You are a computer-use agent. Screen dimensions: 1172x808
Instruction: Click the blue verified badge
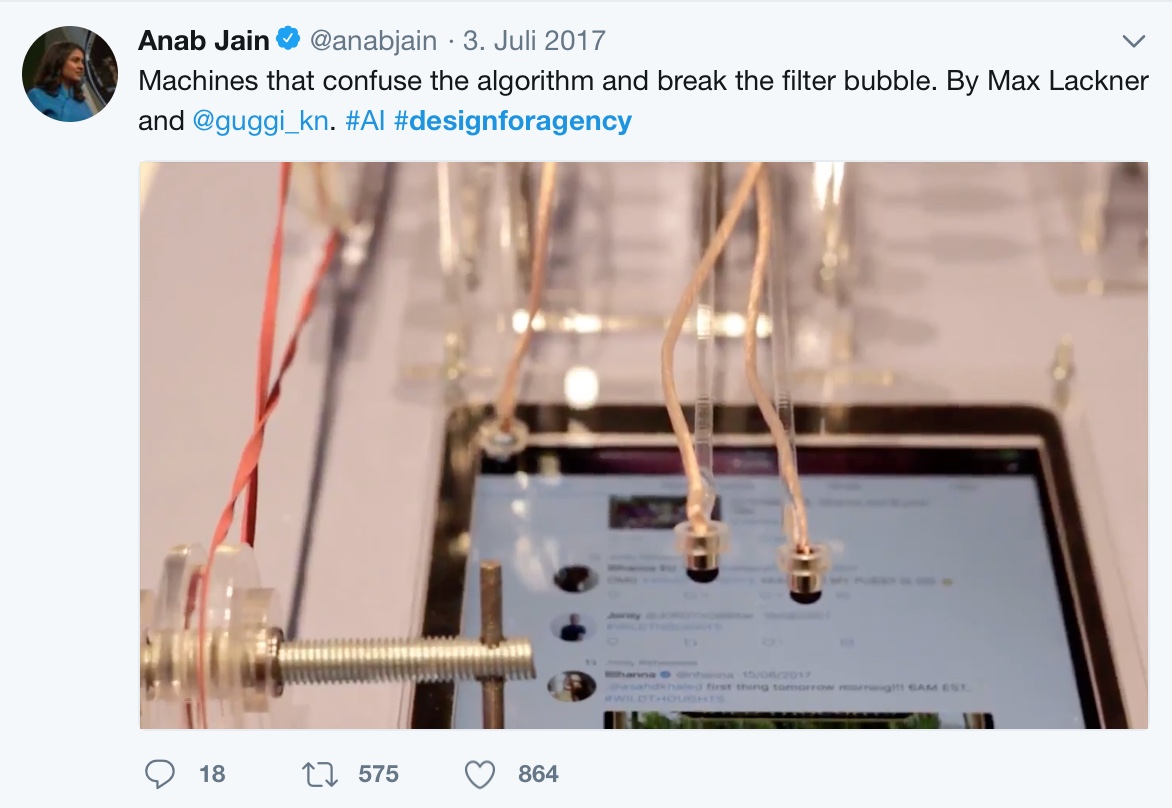(x=289, y=39)
